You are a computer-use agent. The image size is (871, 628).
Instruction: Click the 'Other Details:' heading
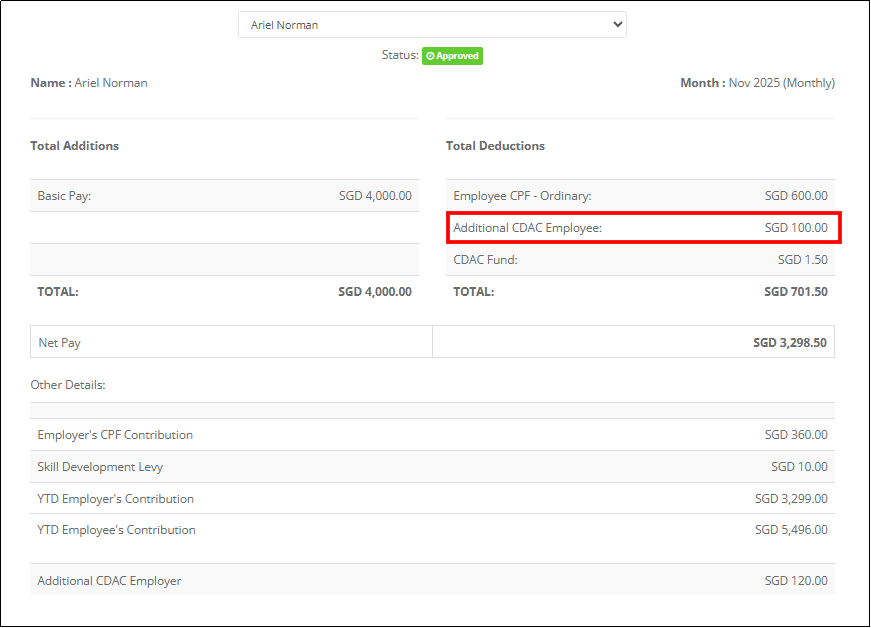tap(68, 385)
